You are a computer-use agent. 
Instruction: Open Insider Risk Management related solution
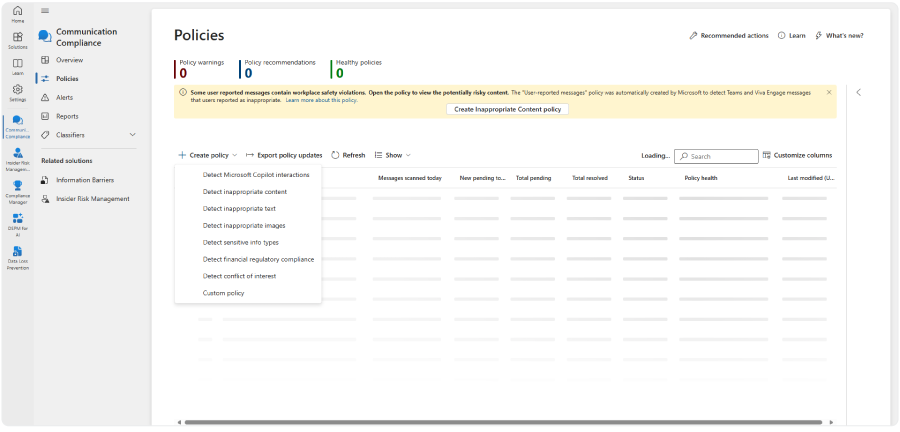[x=92, y=199]
